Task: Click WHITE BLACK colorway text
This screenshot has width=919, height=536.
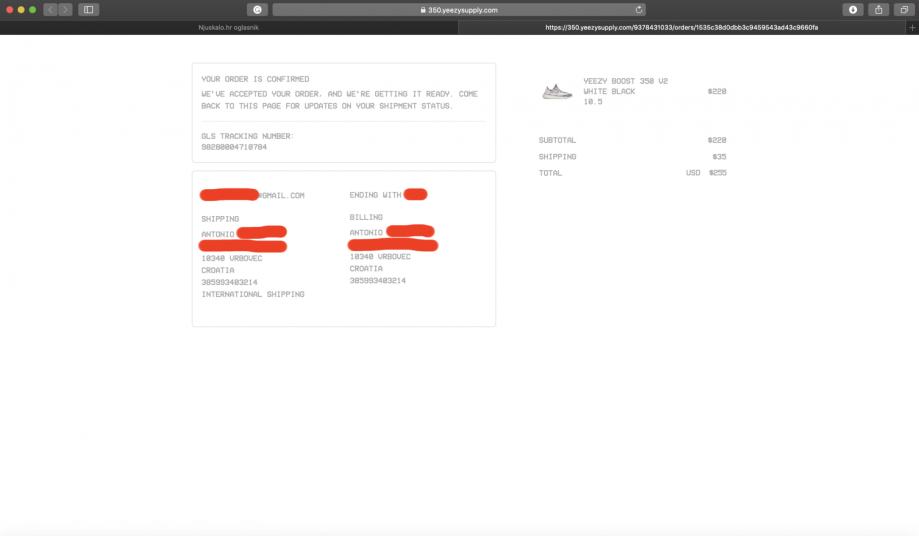Action: click(x=609, y=91)
